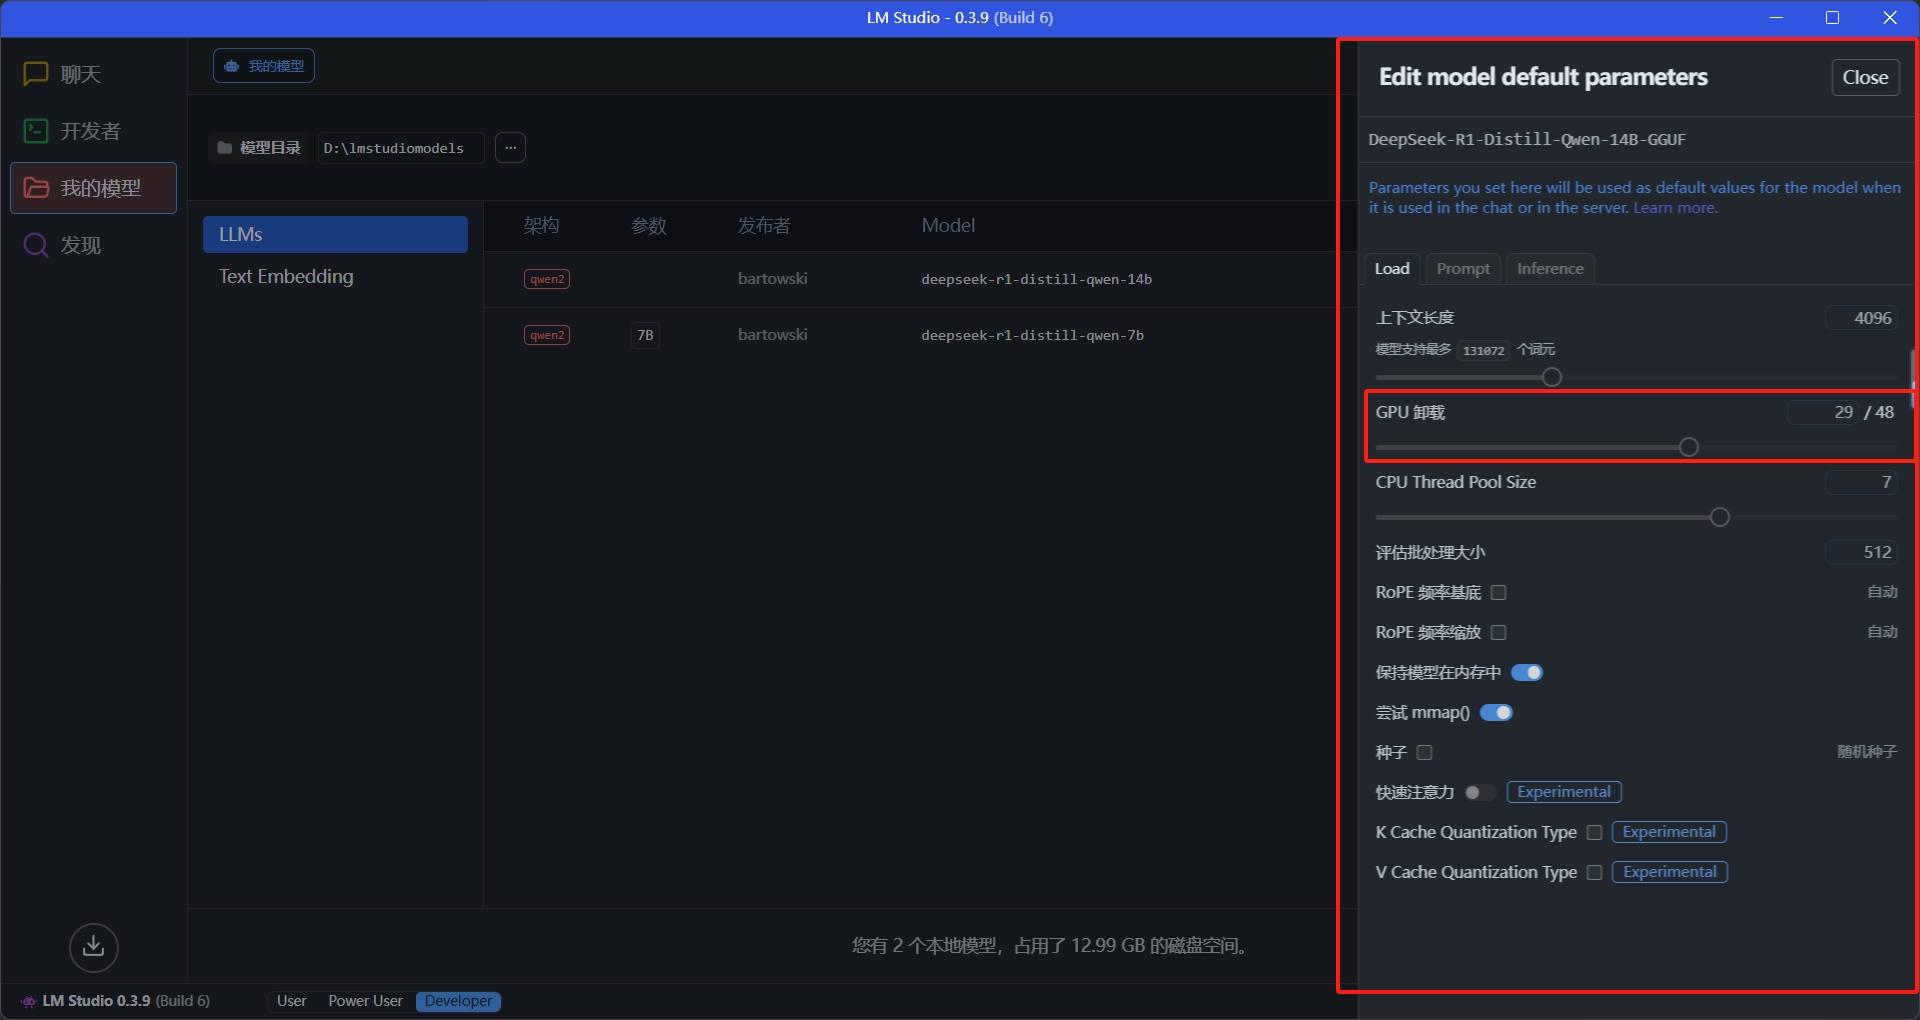Enable the RoPE 频率基底 checkbox

1498,593
